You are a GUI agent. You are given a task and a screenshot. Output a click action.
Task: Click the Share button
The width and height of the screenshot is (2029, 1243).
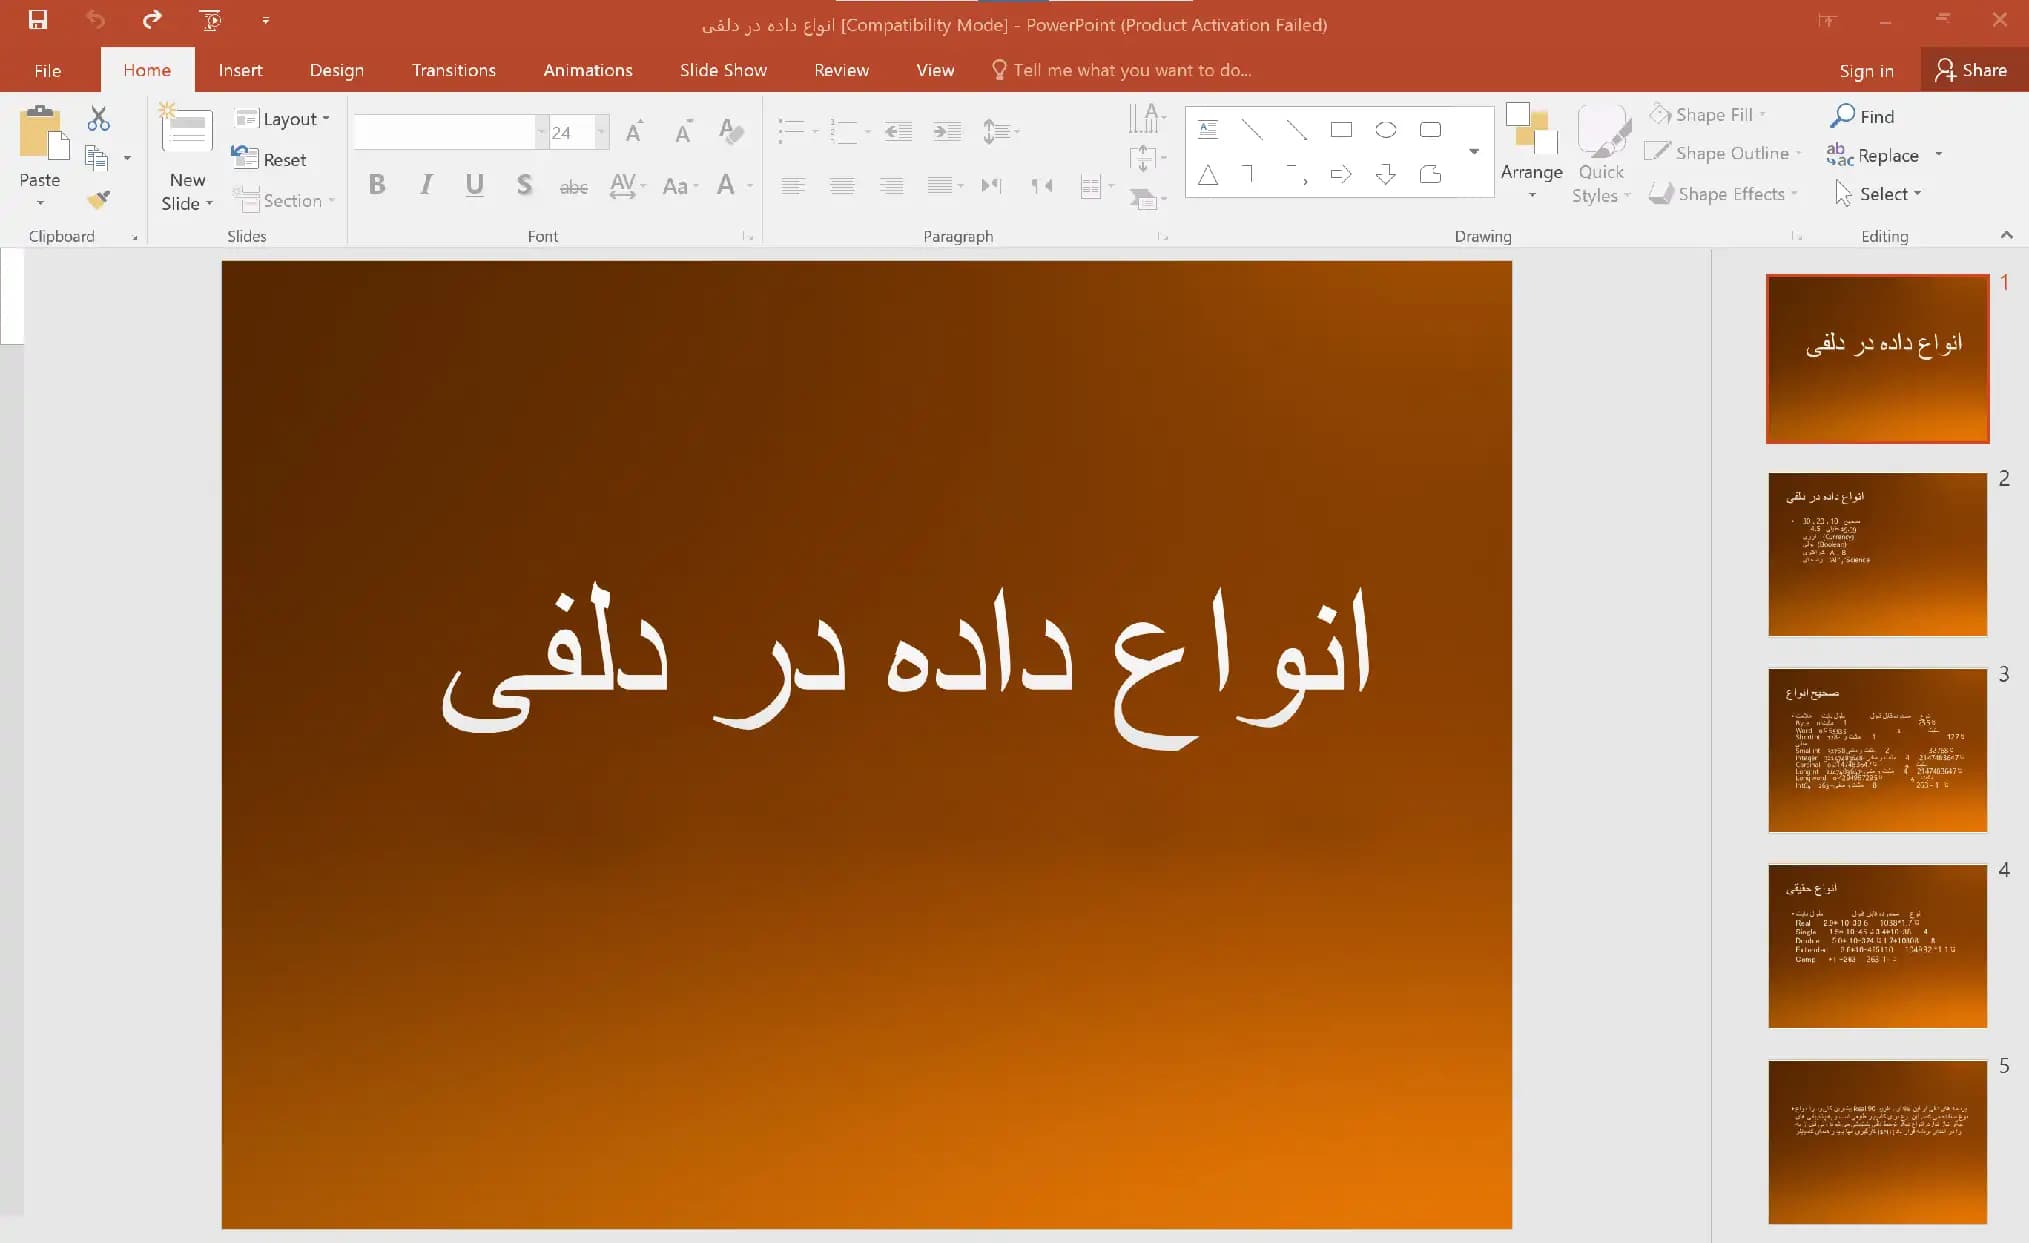pyautogui.click(x=1971, y=70)
